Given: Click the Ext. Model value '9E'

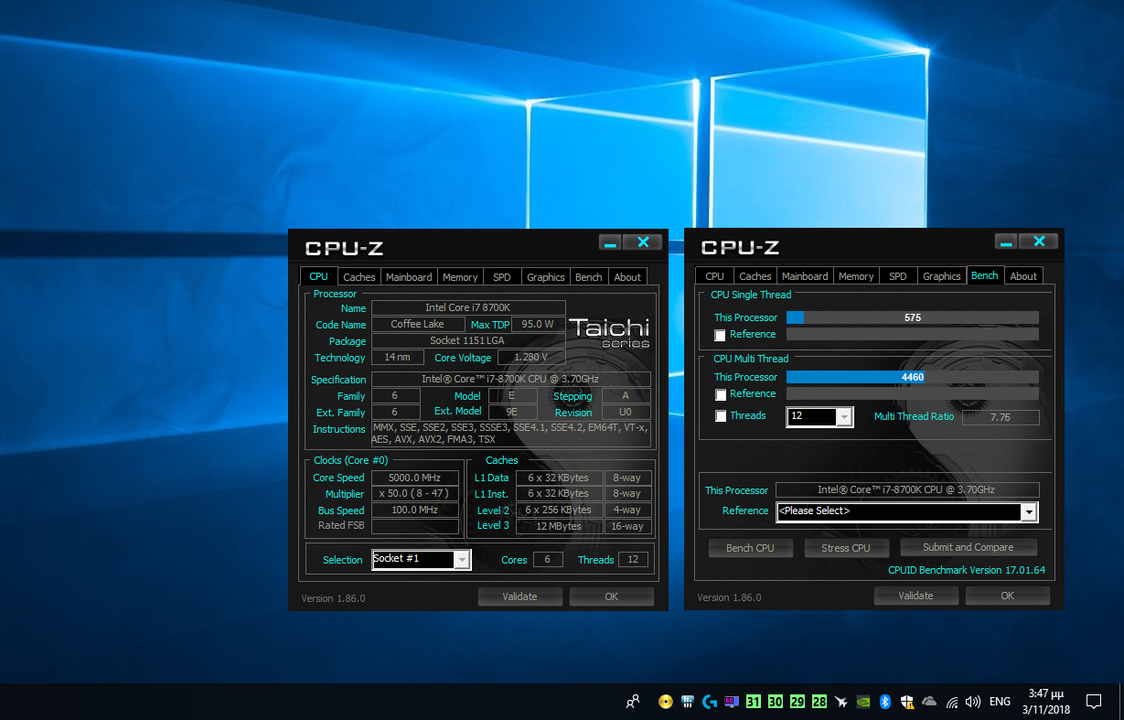Looking at the screenshot, I should pos(512,412).
